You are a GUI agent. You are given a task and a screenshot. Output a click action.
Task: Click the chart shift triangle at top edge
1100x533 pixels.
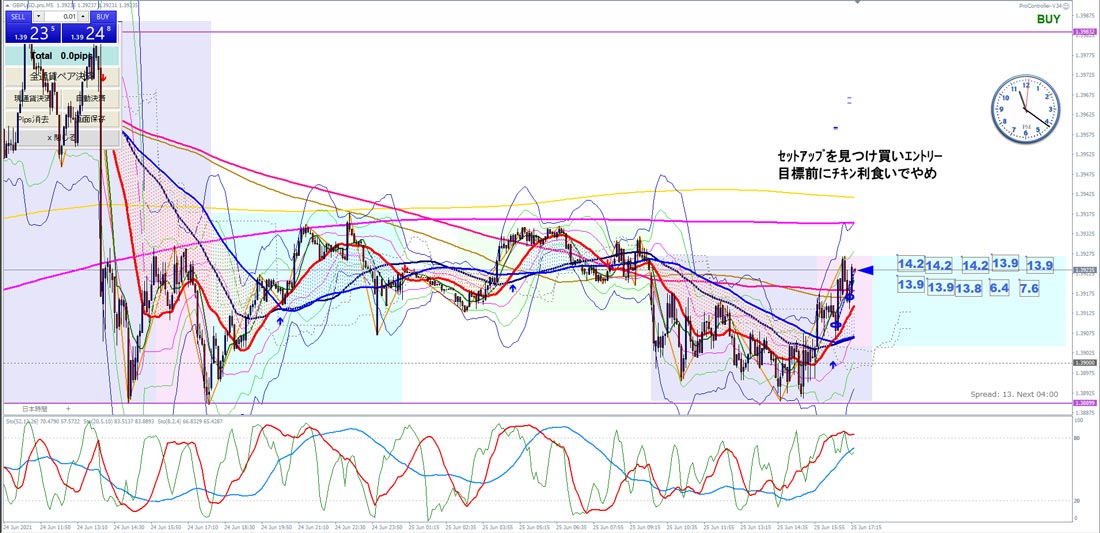point(857,2)
